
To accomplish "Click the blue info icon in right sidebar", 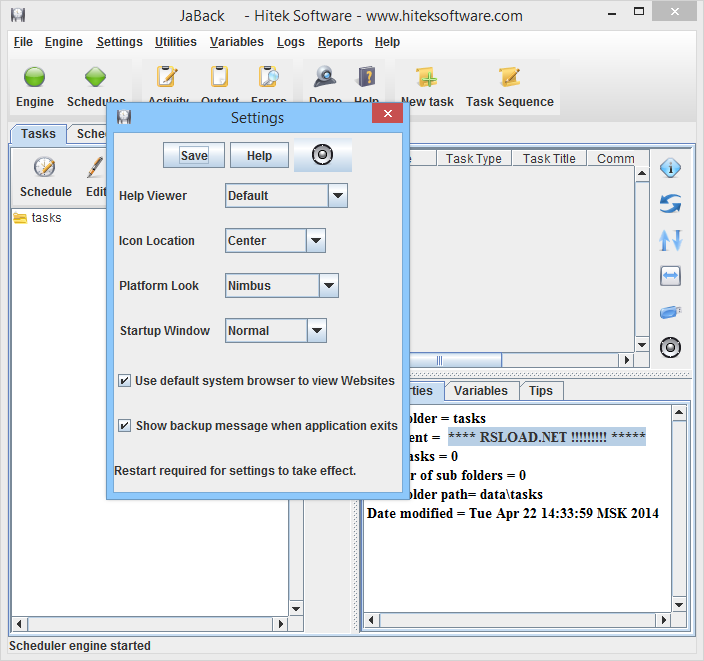I will (x=670, y=168).
